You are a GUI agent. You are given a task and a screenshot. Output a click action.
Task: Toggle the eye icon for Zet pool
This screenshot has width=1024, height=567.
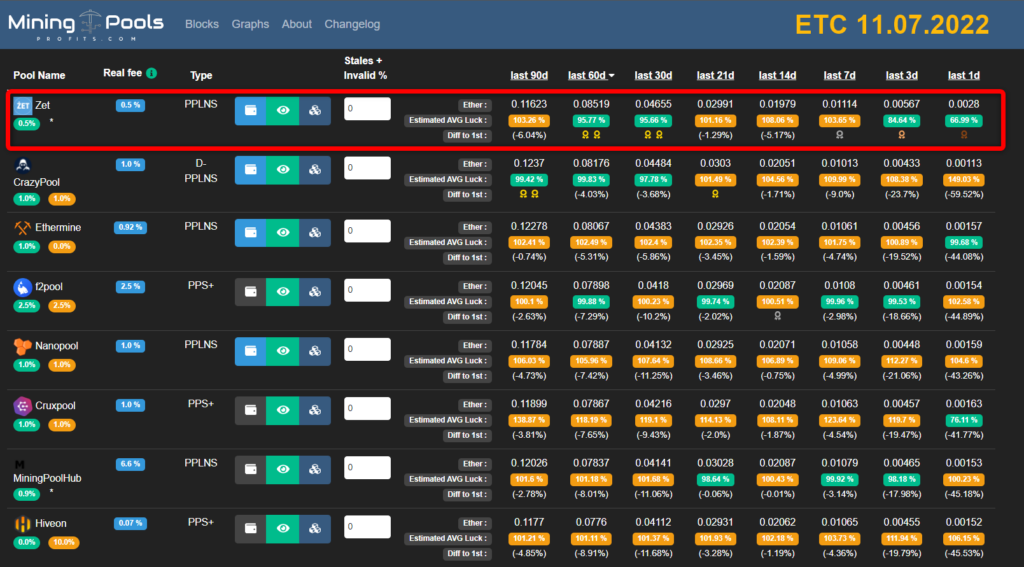click(x=283, y=111)
